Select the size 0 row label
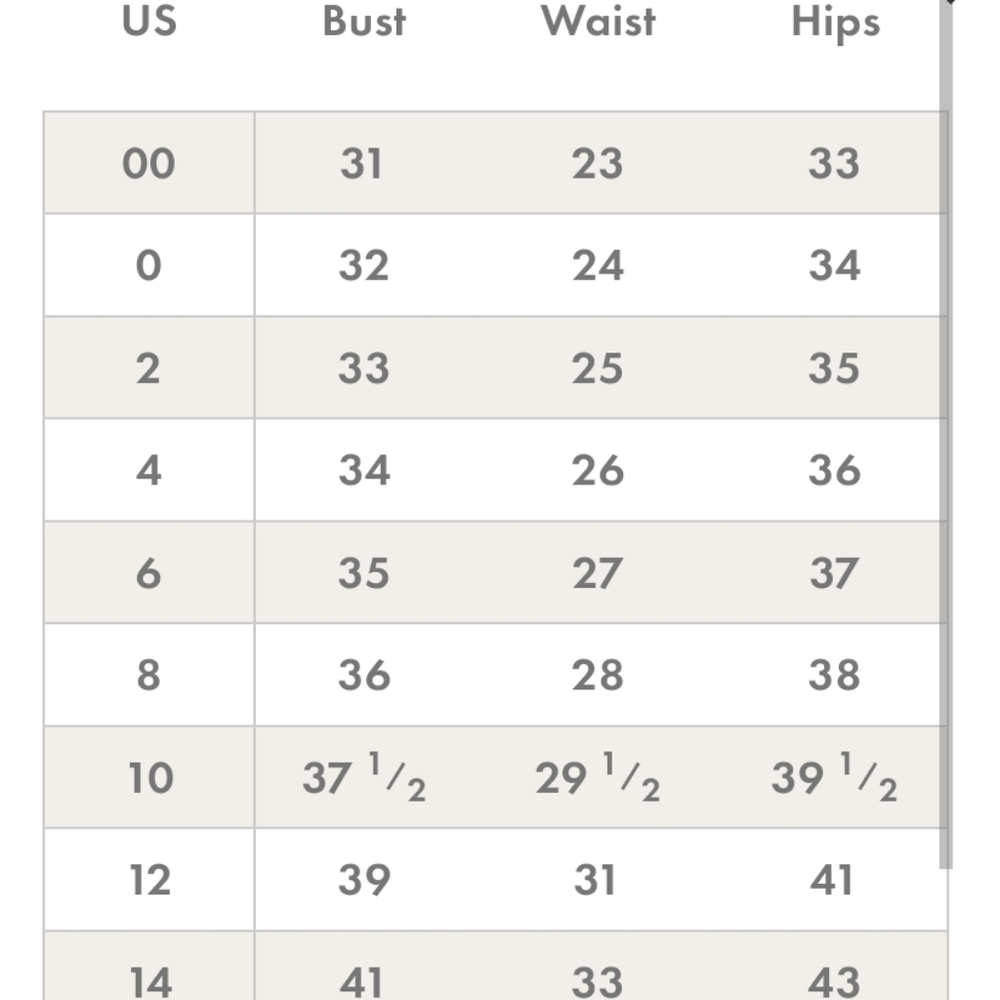Image resolution: width=1000 pixels, height=1000 pixels. click(149, 265)
